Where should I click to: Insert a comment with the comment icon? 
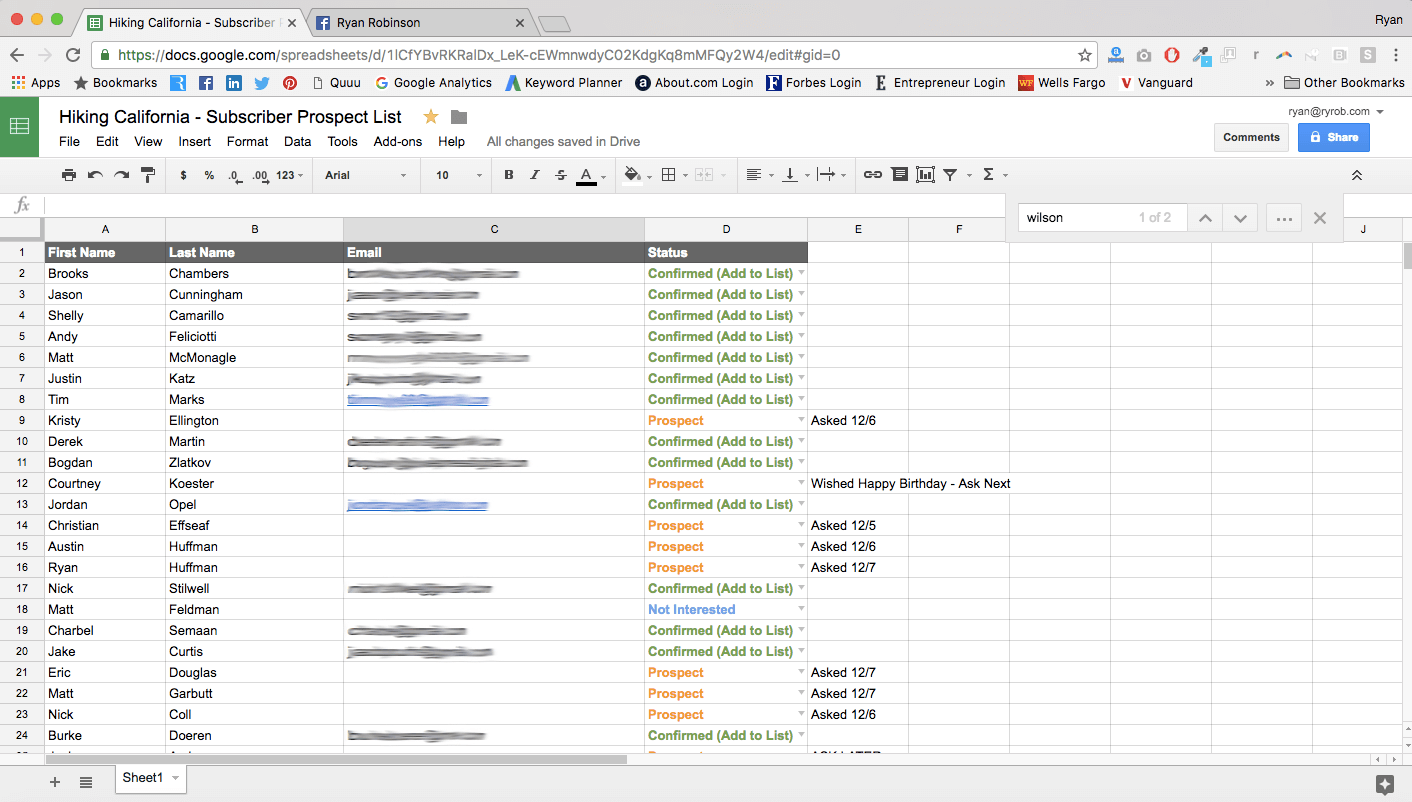tap(900, 174)
